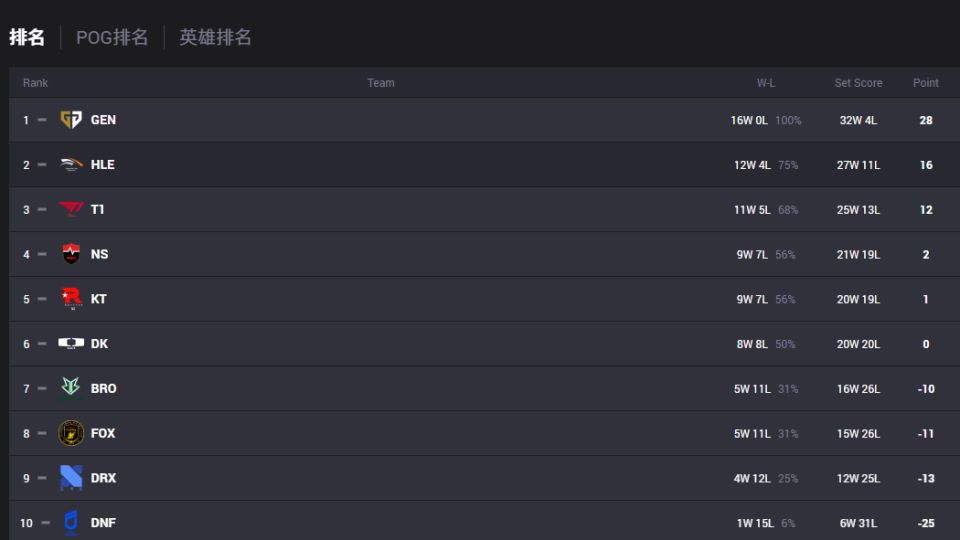Select the T1 red logo icon
Image resolution: width=960 pixels, height=540 pixels.
(x=71, y=209)
